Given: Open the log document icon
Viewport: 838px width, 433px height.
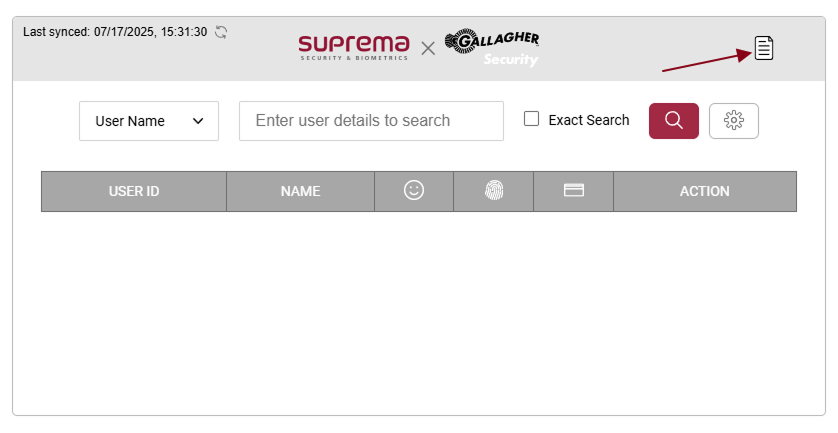Looking at the screenshot, I should pyautogui.click(x=764, y=47).
